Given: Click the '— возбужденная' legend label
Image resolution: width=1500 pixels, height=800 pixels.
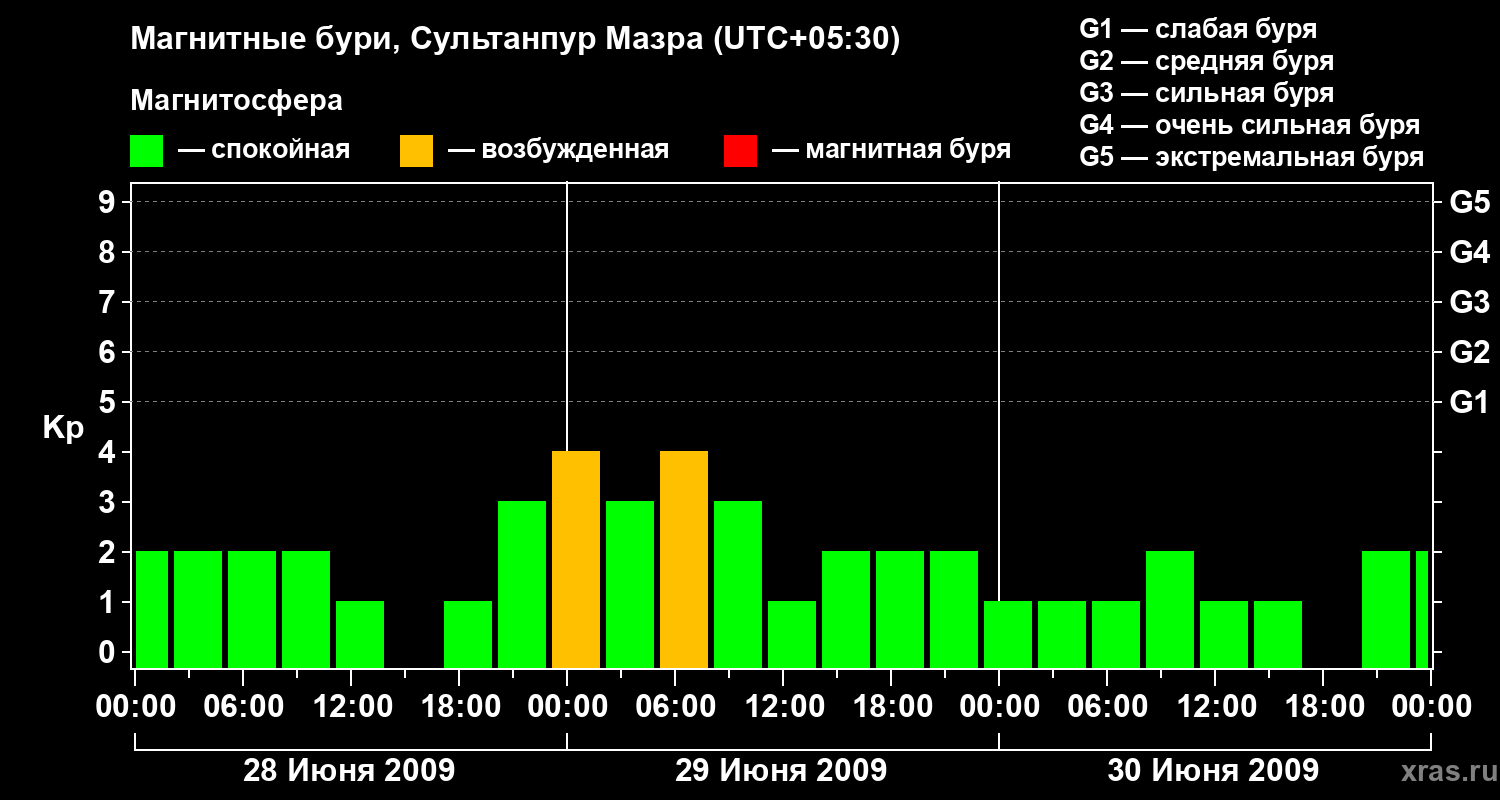Looking at the screenshot, I should point(558,150).
